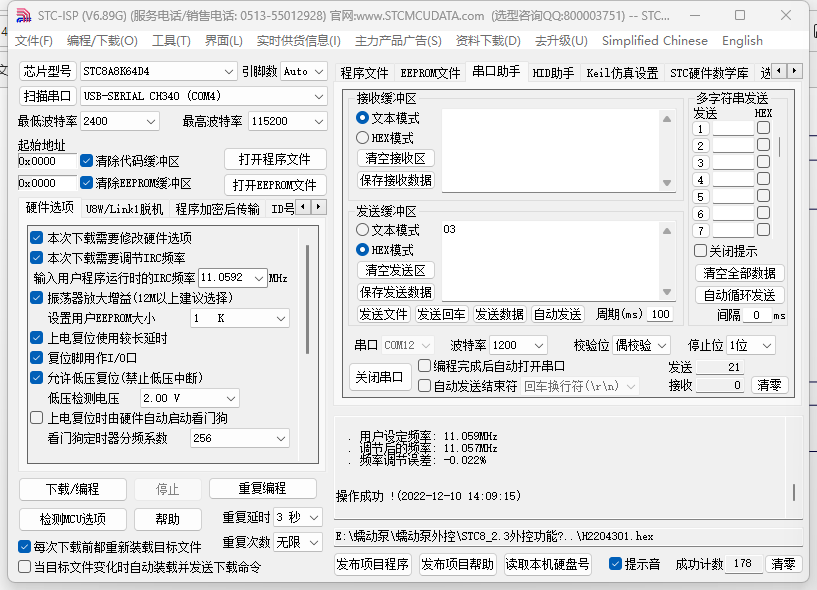Switch language to English
The image size is (817, 590).
pos(742,41)
